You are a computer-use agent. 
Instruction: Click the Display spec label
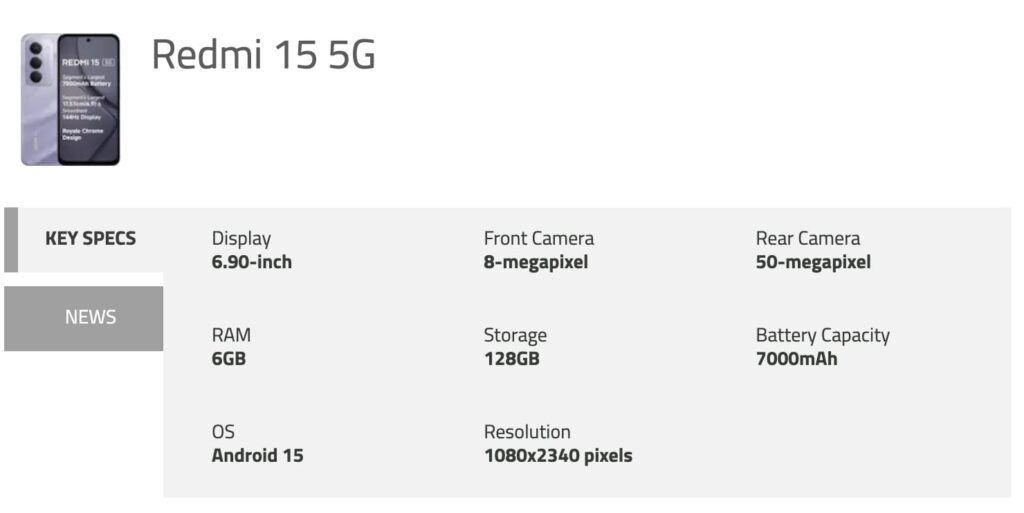241,238
